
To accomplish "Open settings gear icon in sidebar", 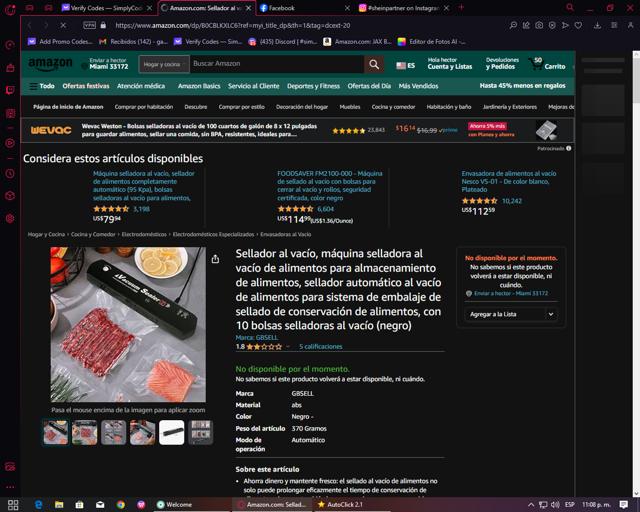I will point(10,218).
